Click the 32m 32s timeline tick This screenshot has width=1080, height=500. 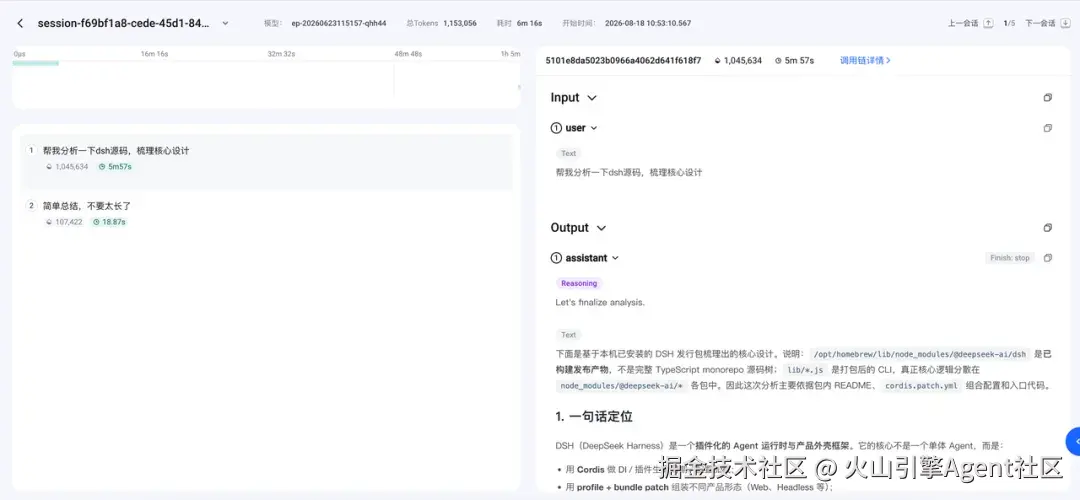(281, 54)
